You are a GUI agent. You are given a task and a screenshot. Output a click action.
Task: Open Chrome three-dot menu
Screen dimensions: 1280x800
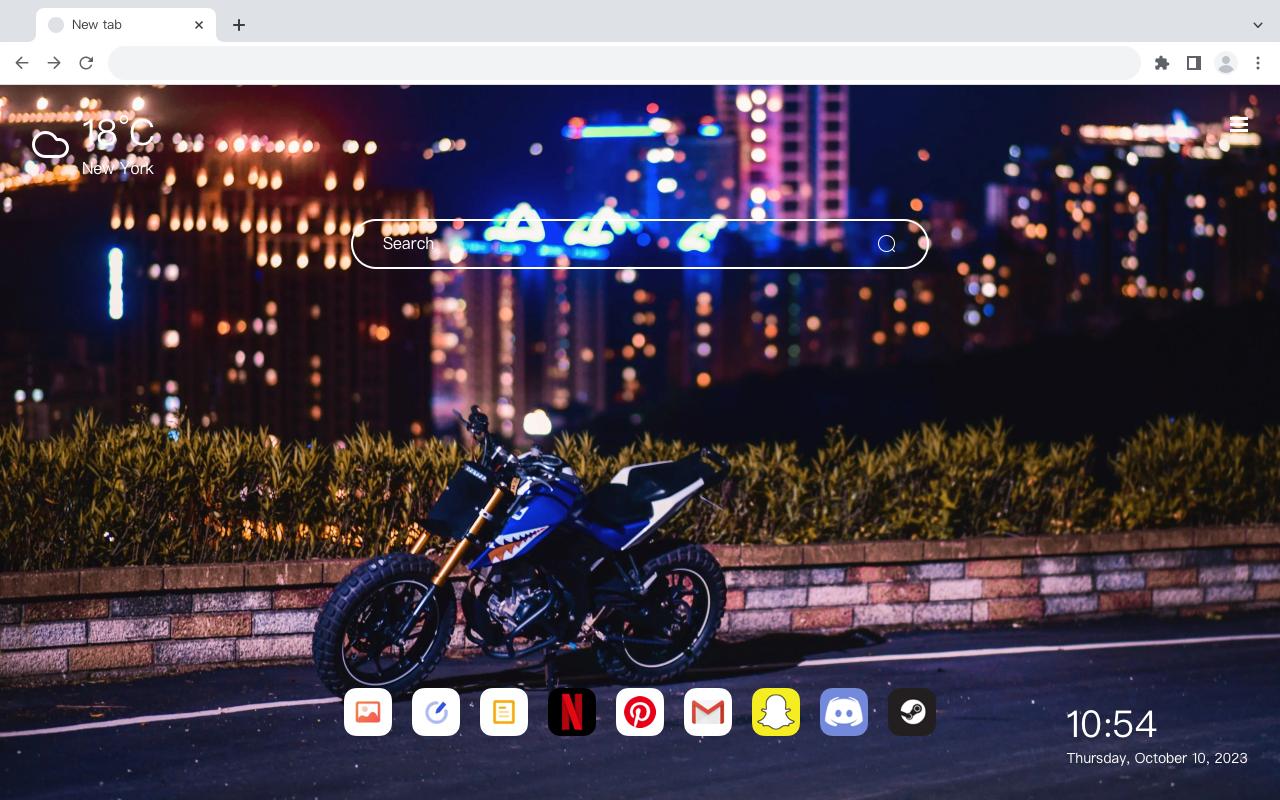click(x=1258, y=63)
